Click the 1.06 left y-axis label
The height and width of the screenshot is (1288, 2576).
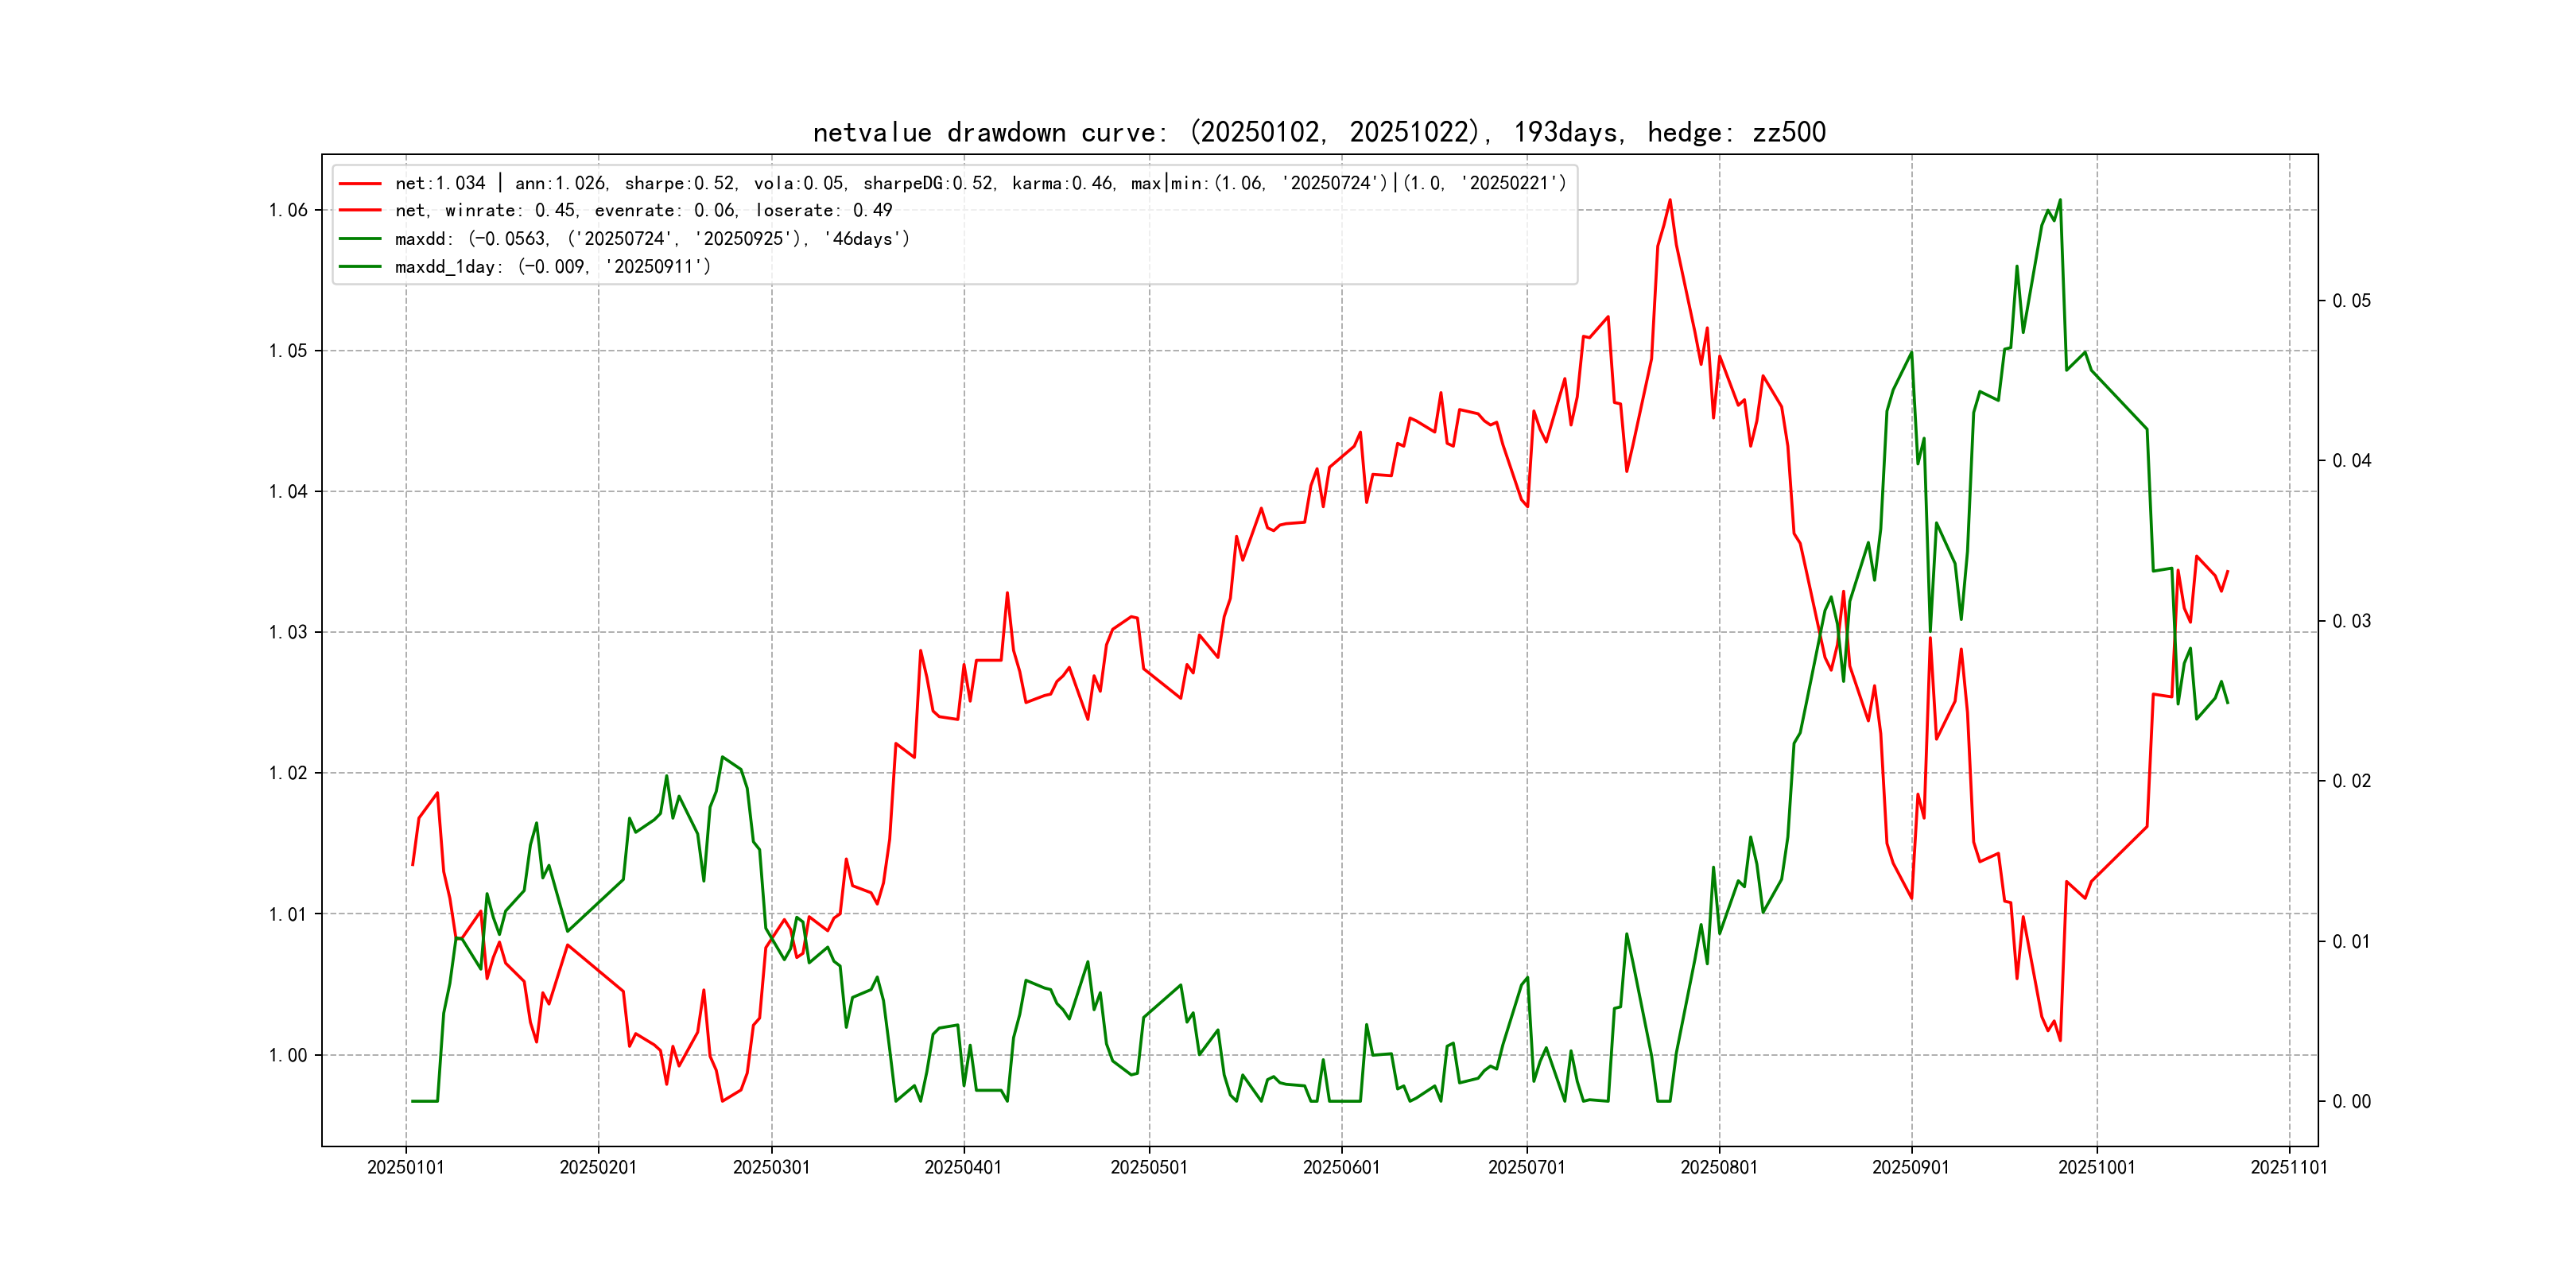point(288,210)
